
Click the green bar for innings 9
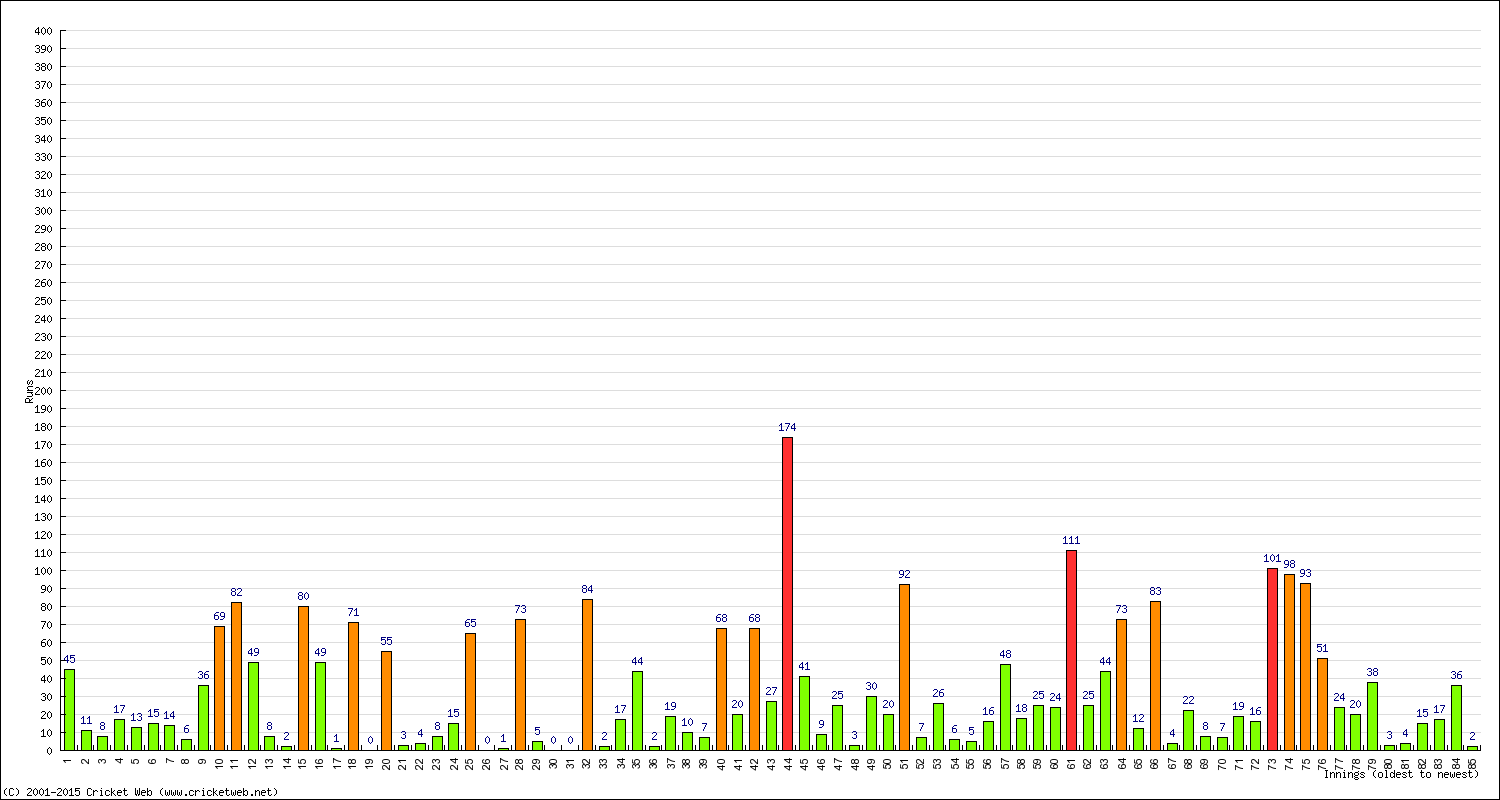pyautogui.click(x=203, y=718)
